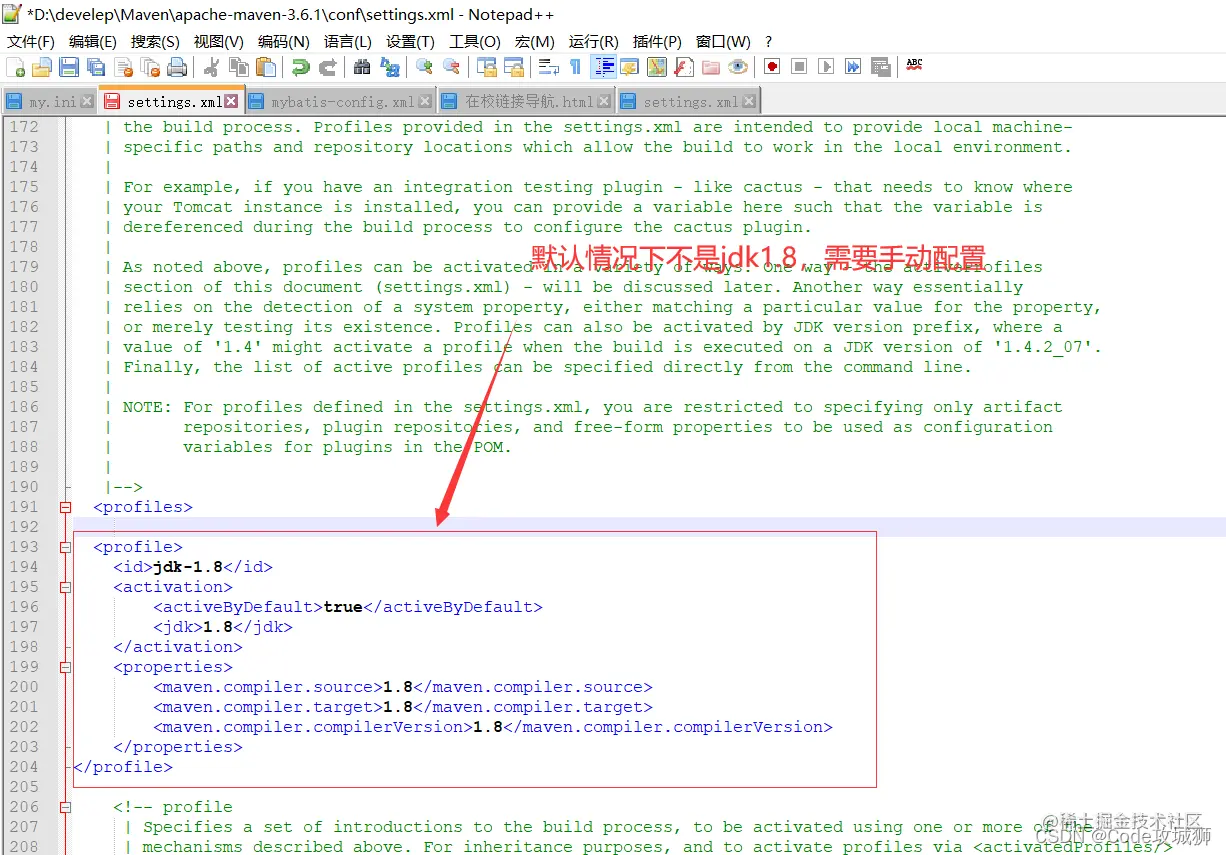Click the monitoring eye icon
This screenshot has width=1226, height=855.
[737, 67]
